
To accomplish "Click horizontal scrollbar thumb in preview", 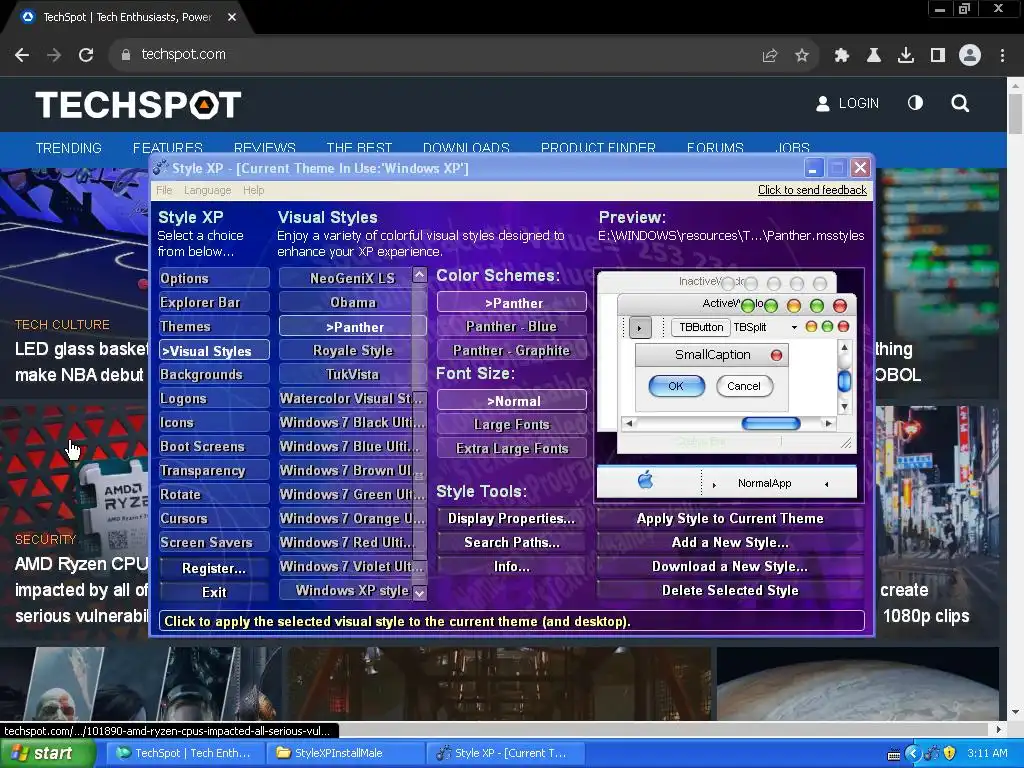I will point(771,423).
